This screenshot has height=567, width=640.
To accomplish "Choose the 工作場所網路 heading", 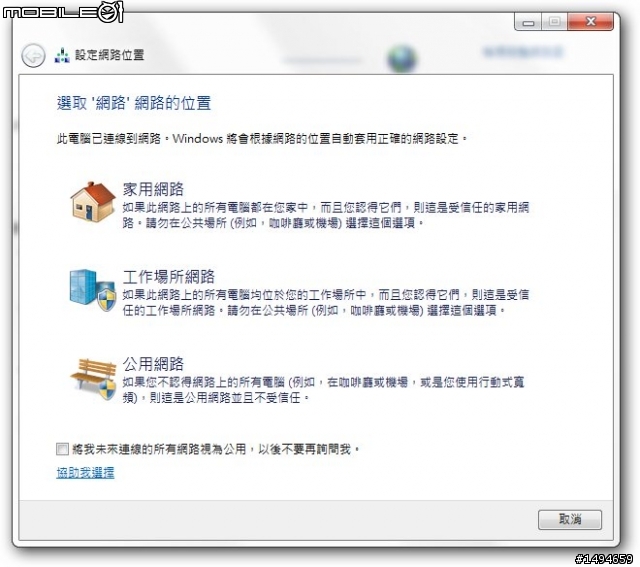I will coord(169,277).
